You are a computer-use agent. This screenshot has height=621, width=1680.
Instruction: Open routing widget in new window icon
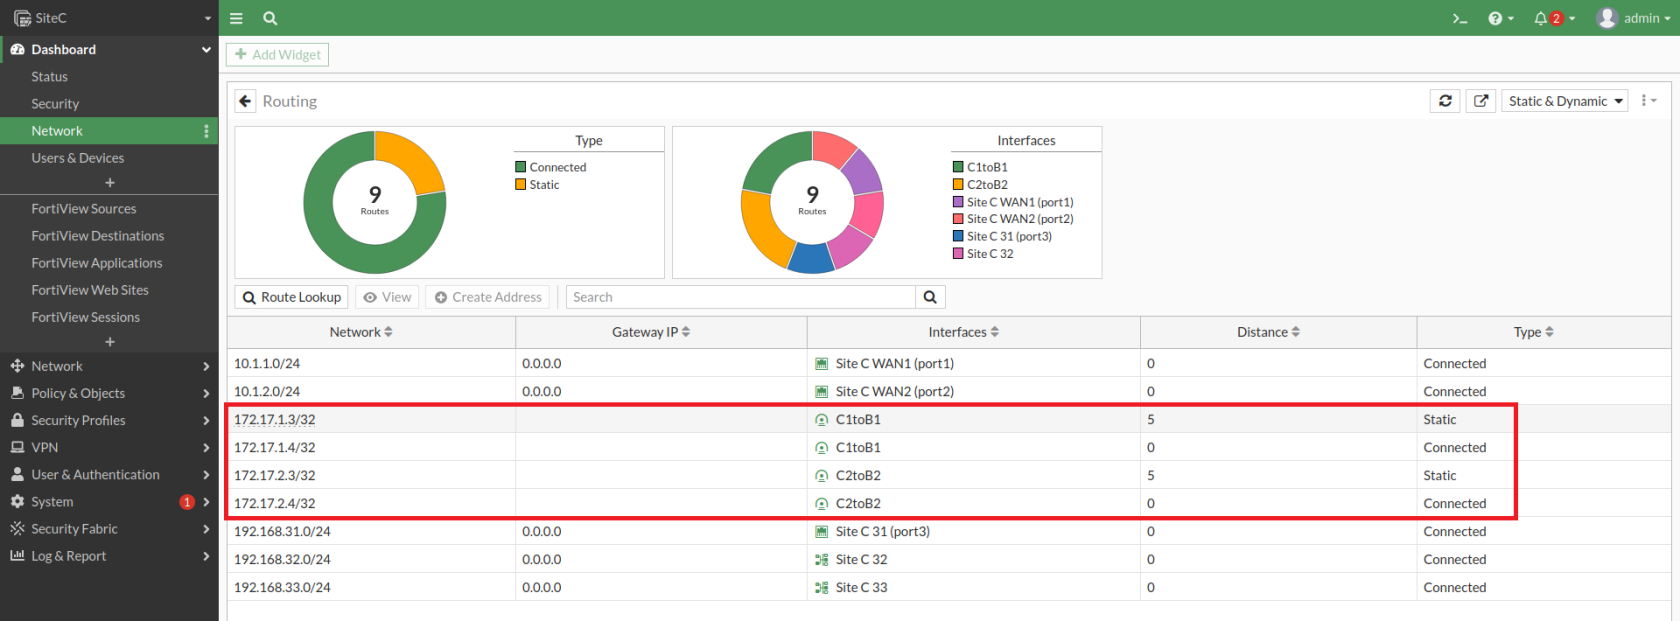click(x=1481, y=101)
